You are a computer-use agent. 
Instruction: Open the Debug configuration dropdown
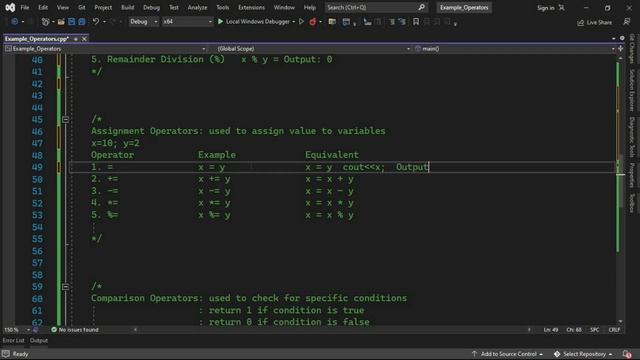[x=143, y=22]
